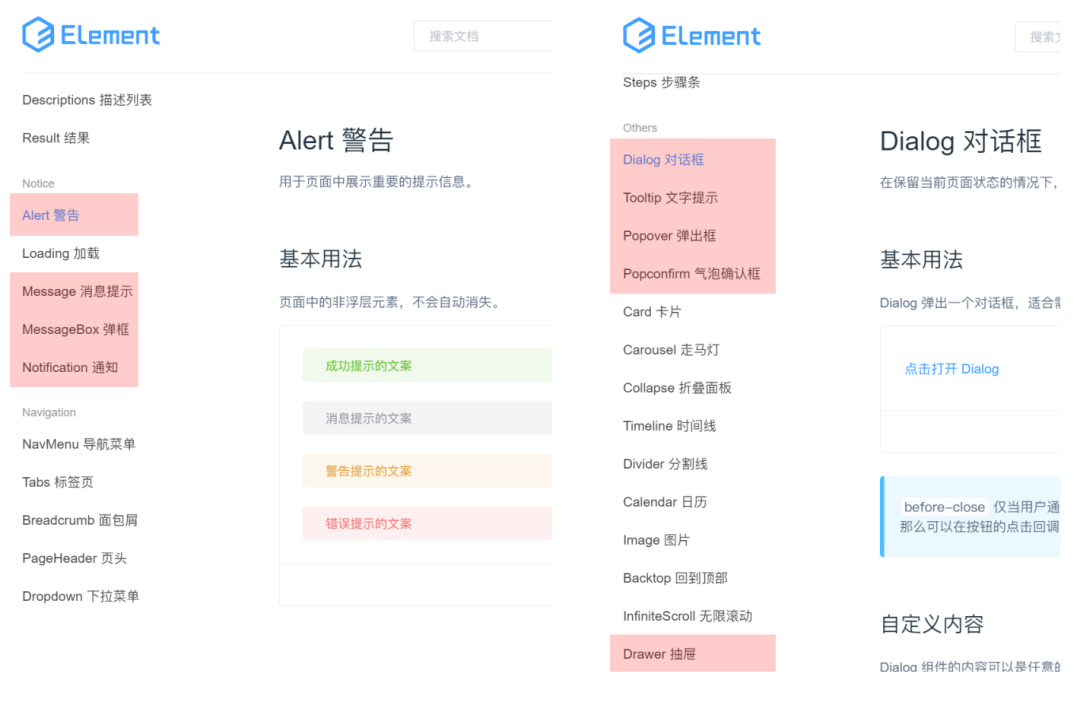Select Dropdown 下拉菜单 in the sidebar
The height and width of the screenshot is (712, 1080).
point(81,596)
